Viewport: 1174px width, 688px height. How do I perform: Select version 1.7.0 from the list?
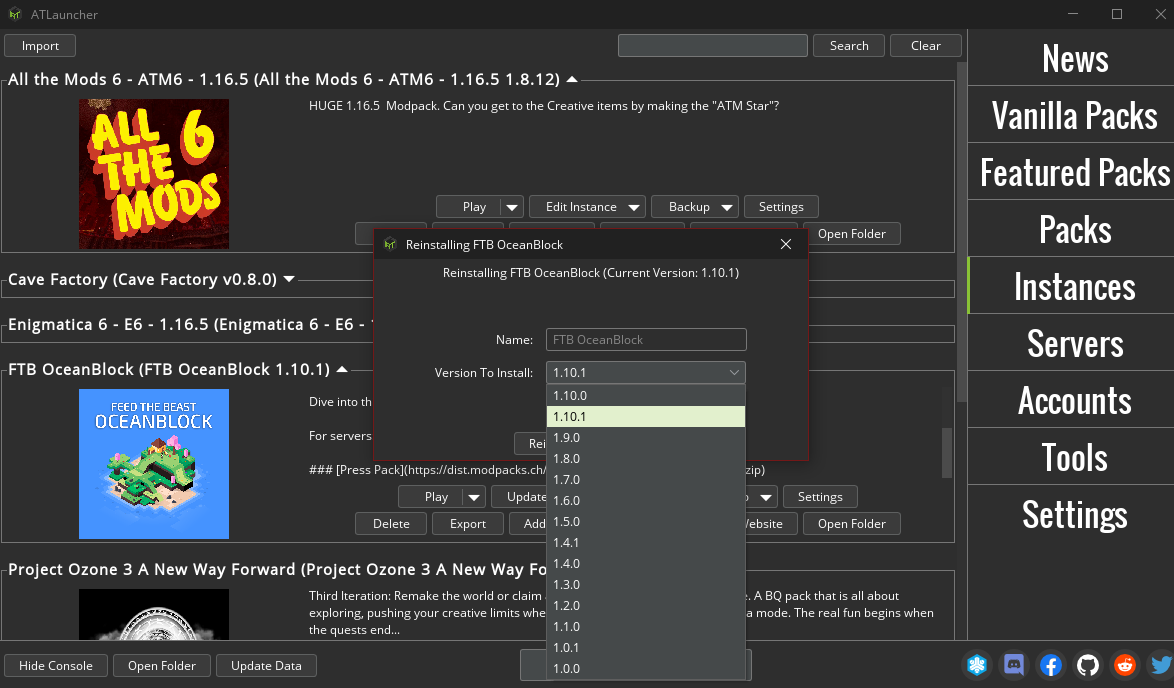pyautogui.click(x=646, y=479)
